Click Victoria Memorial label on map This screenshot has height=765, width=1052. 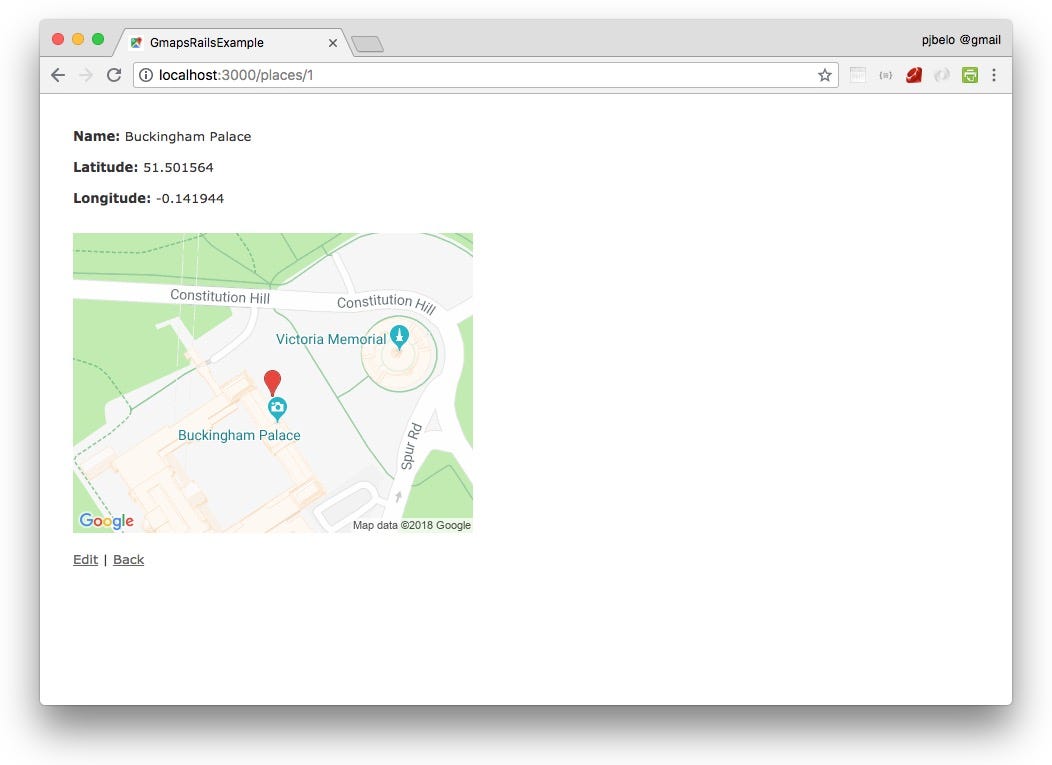click(x=331, y=339)
